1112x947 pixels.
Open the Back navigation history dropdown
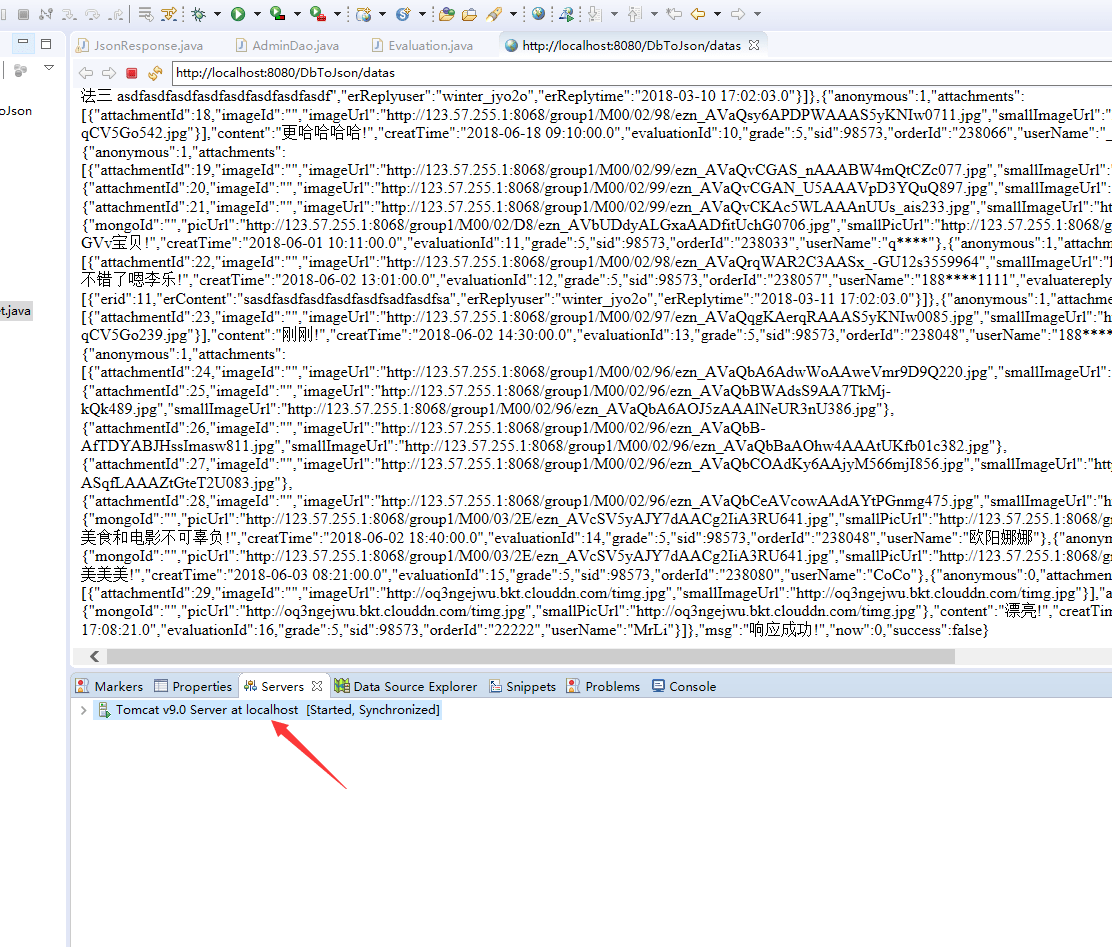tap(717, 14)
